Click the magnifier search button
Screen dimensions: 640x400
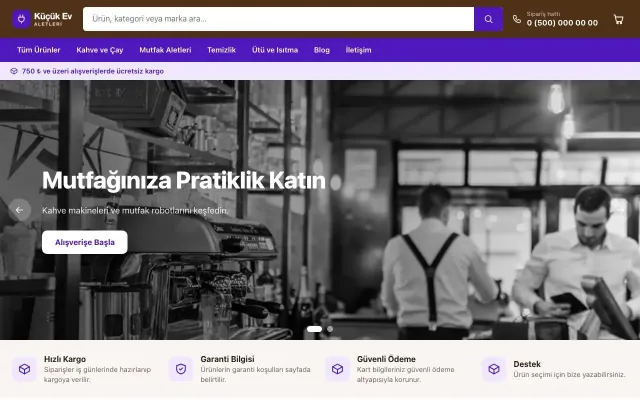pyautogui.click(x=488, y=19)
